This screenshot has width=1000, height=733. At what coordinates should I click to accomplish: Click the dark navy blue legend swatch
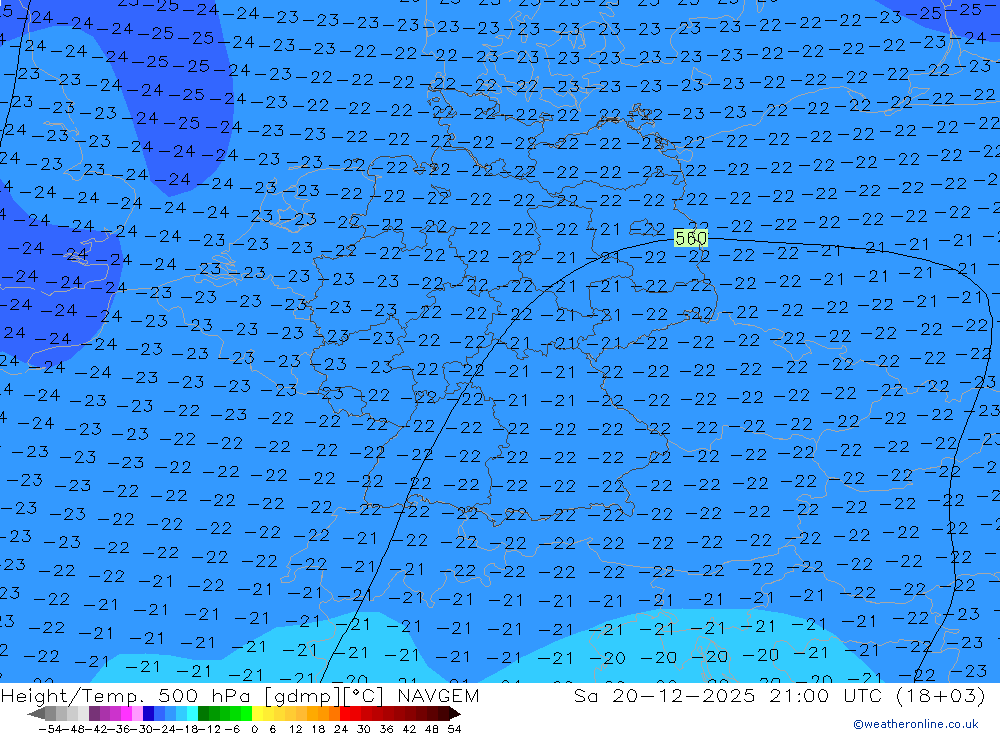point(149,714)
